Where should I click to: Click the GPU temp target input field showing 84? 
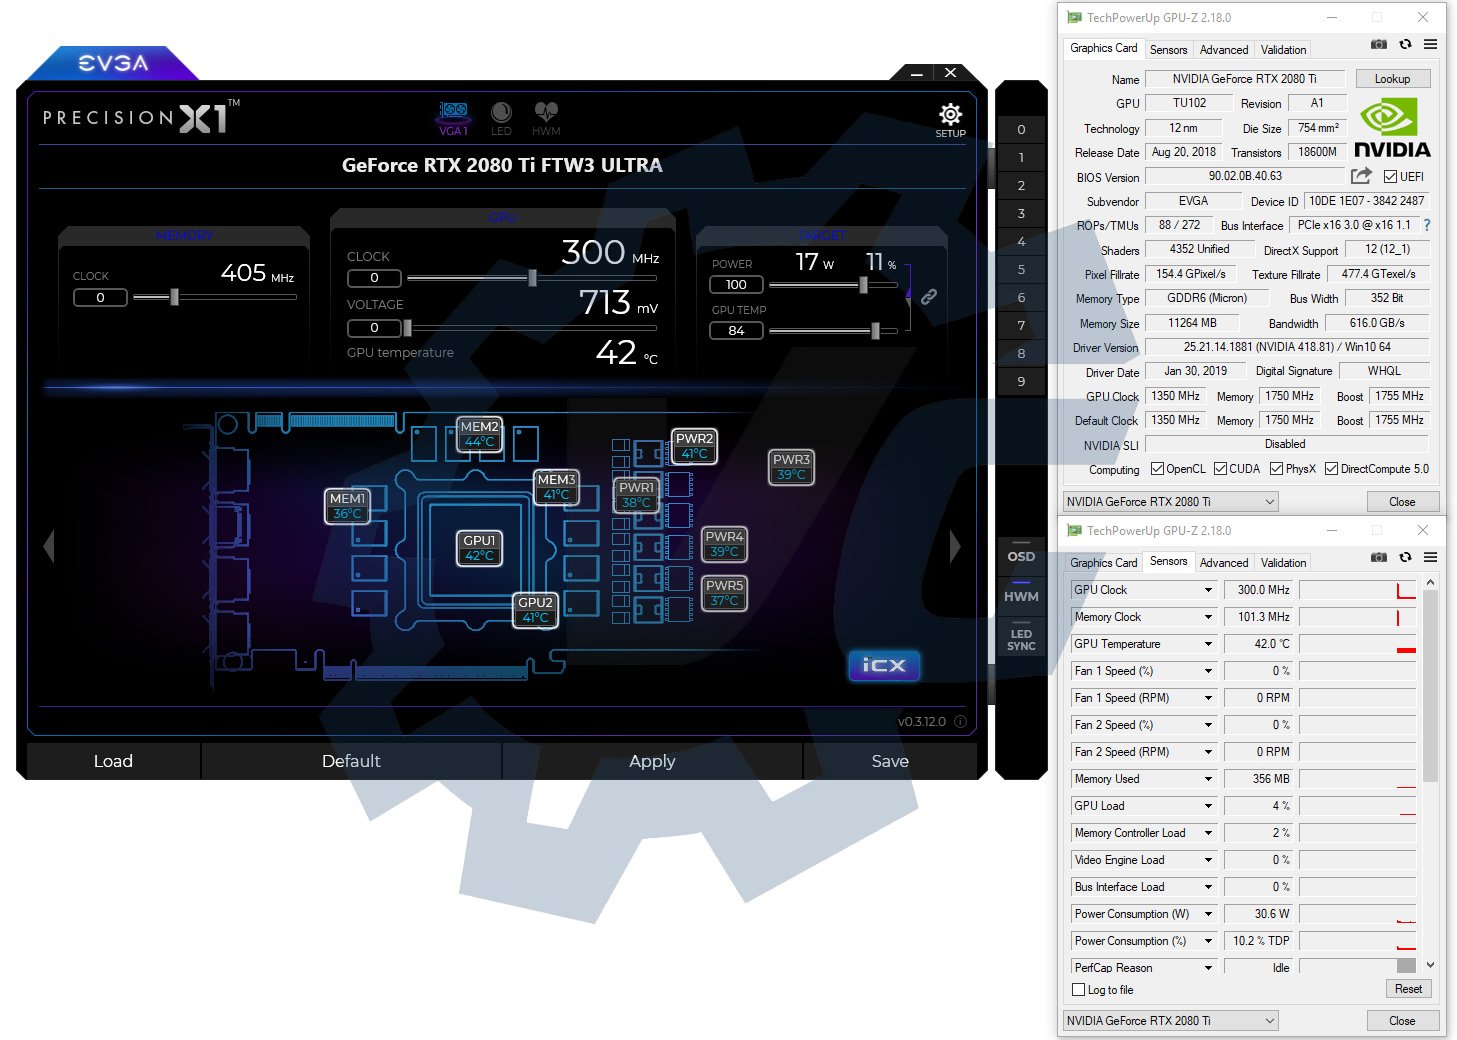click(736, 331)
